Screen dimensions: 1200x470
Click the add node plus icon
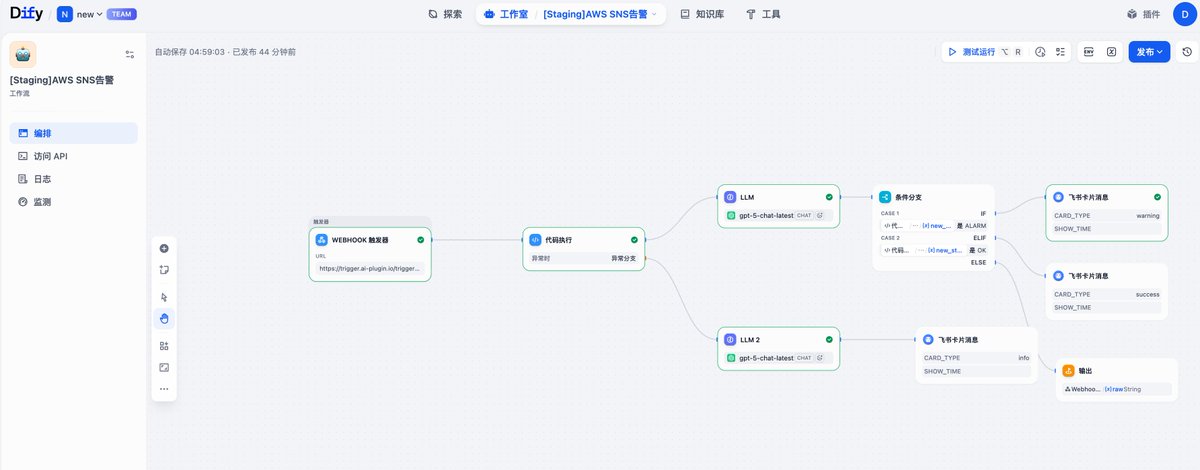pos(164,249)
